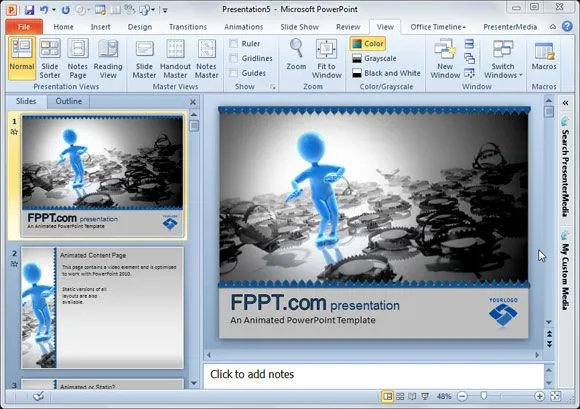This screenshot has height=409, width=580.
Task: Click to add notes field
Action: pos(374,375)
